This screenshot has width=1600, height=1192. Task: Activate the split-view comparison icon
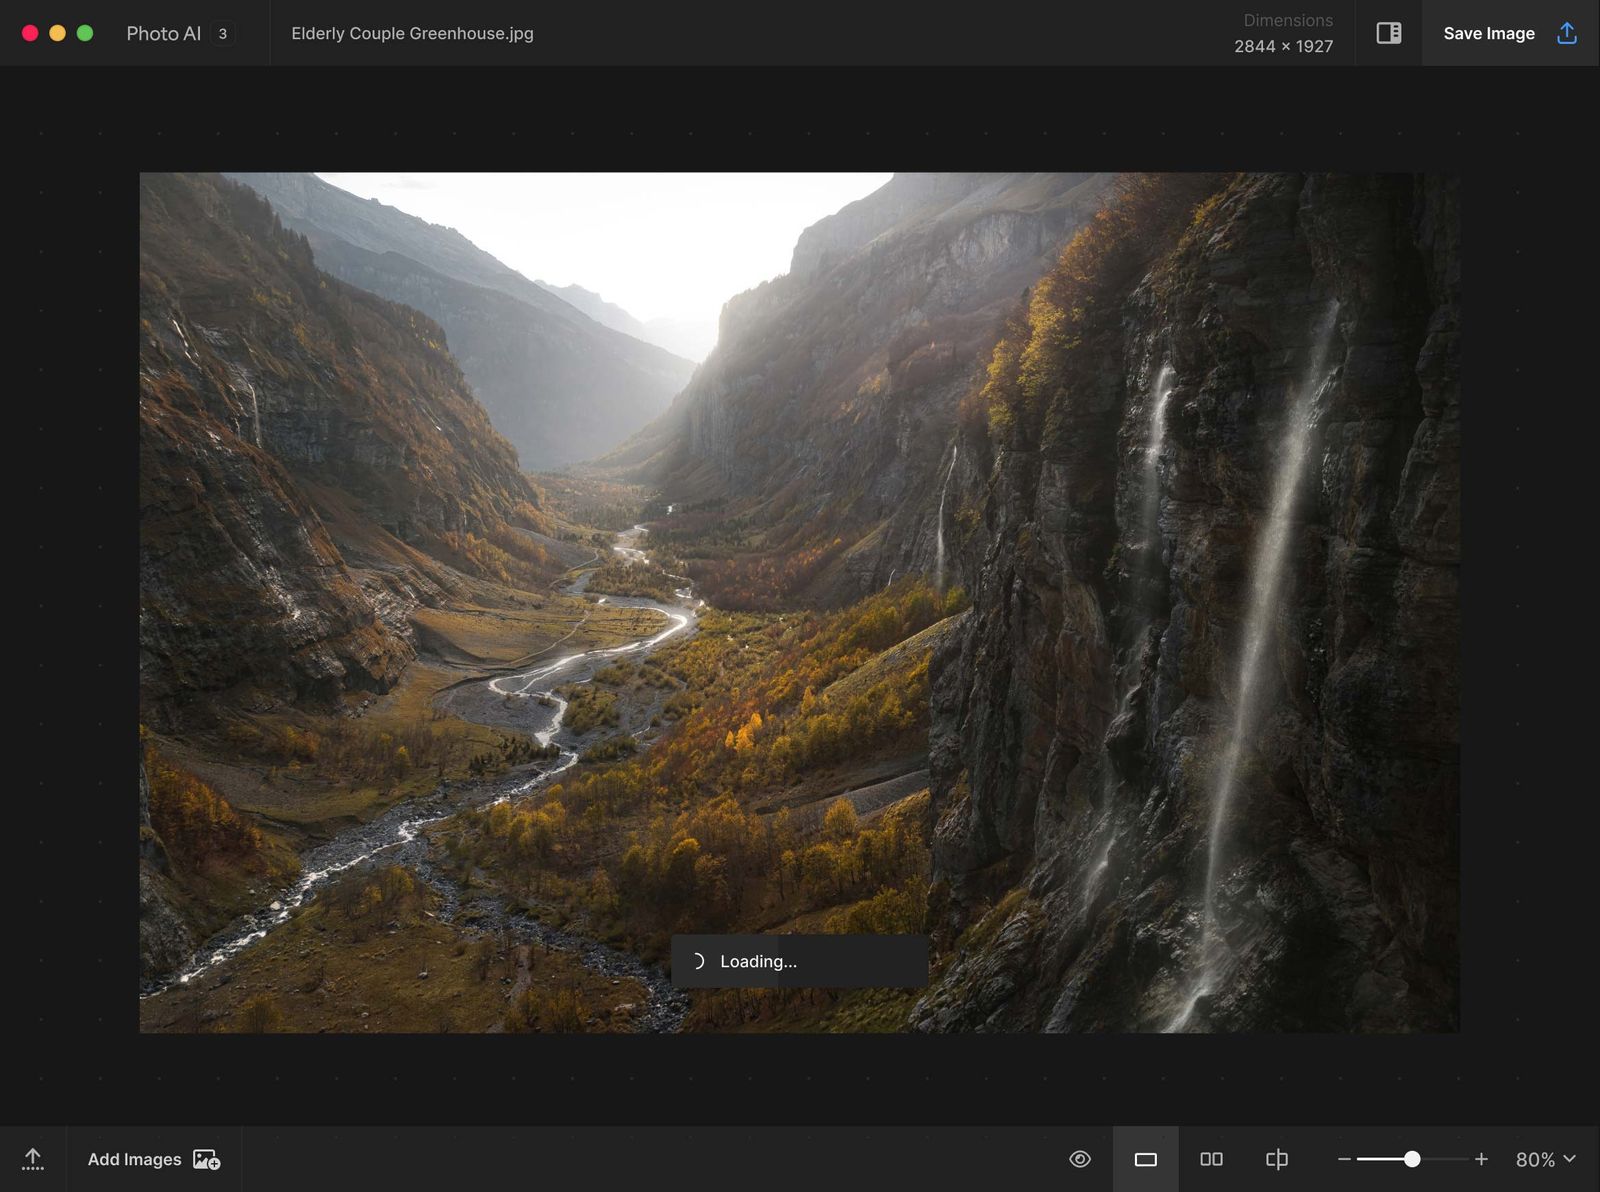tap(1277, 1159)
